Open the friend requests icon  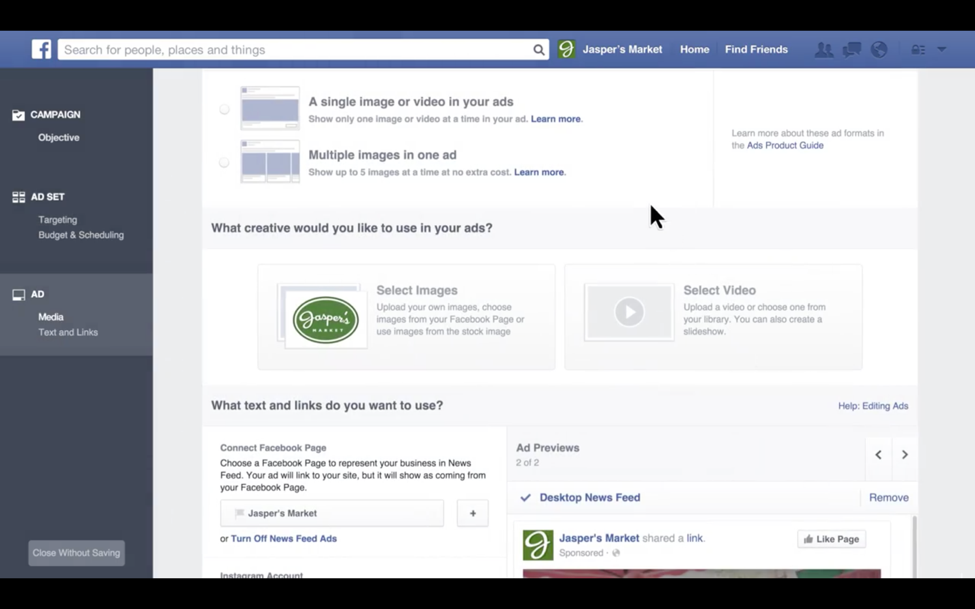[x=823, y=50]
